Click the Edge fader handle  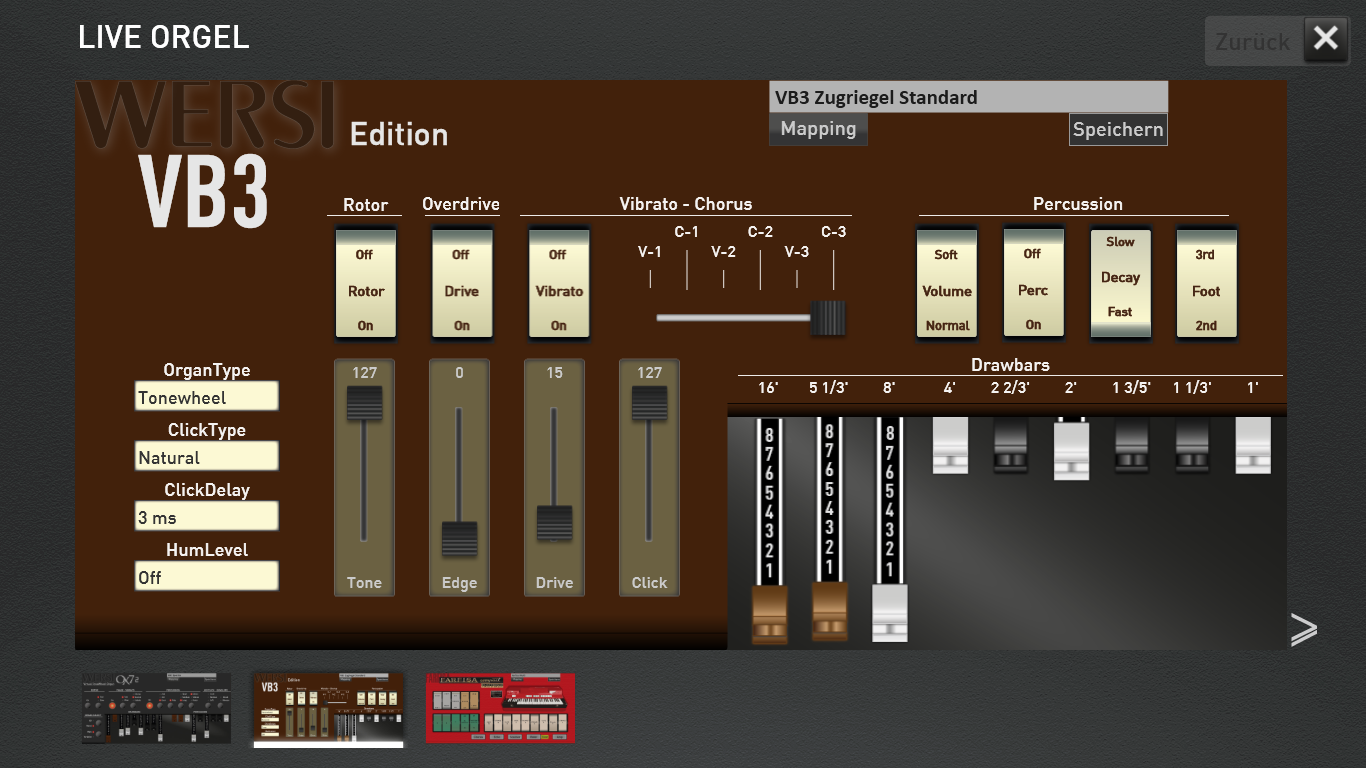(460, 539)
